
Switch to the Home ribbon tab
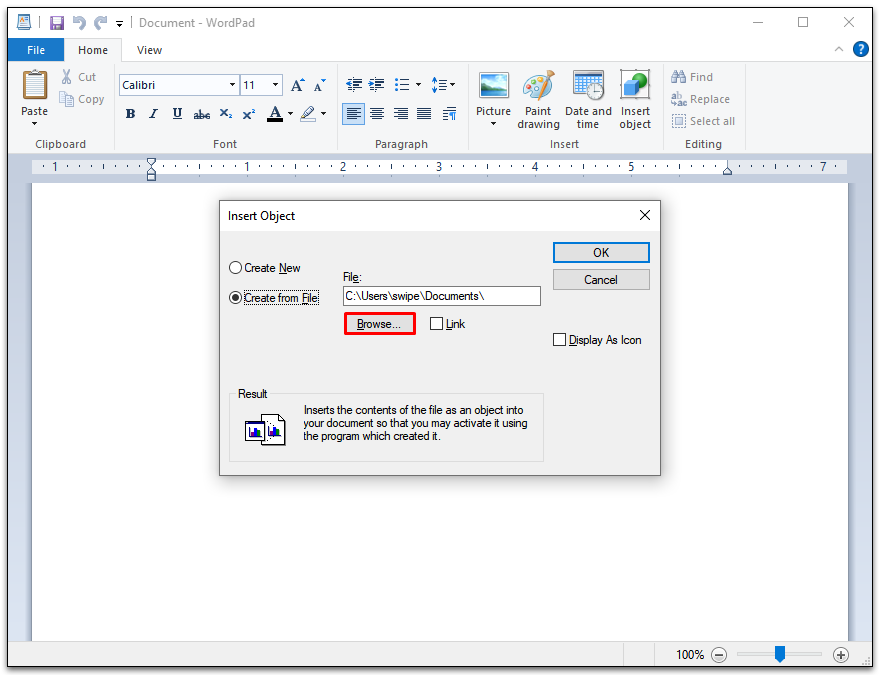[93, 50]
